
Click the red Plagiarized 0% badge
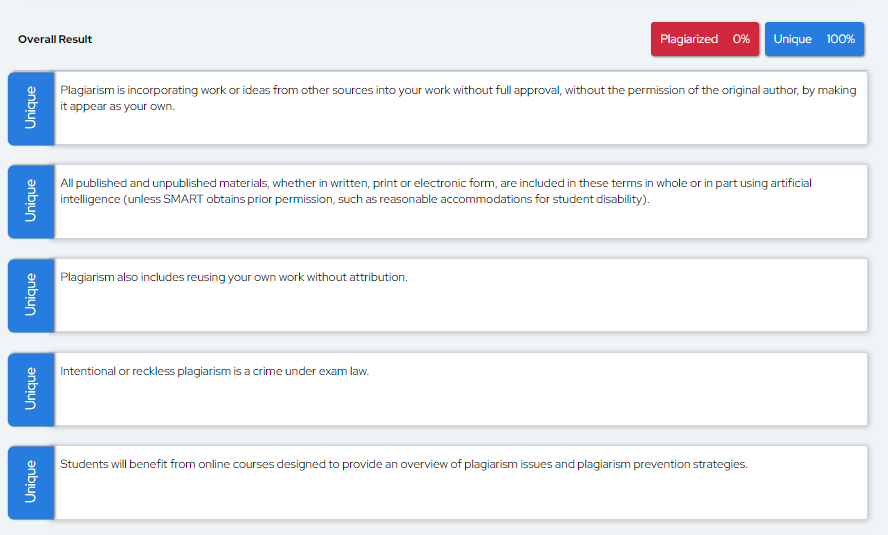click(x=704, y=39)
